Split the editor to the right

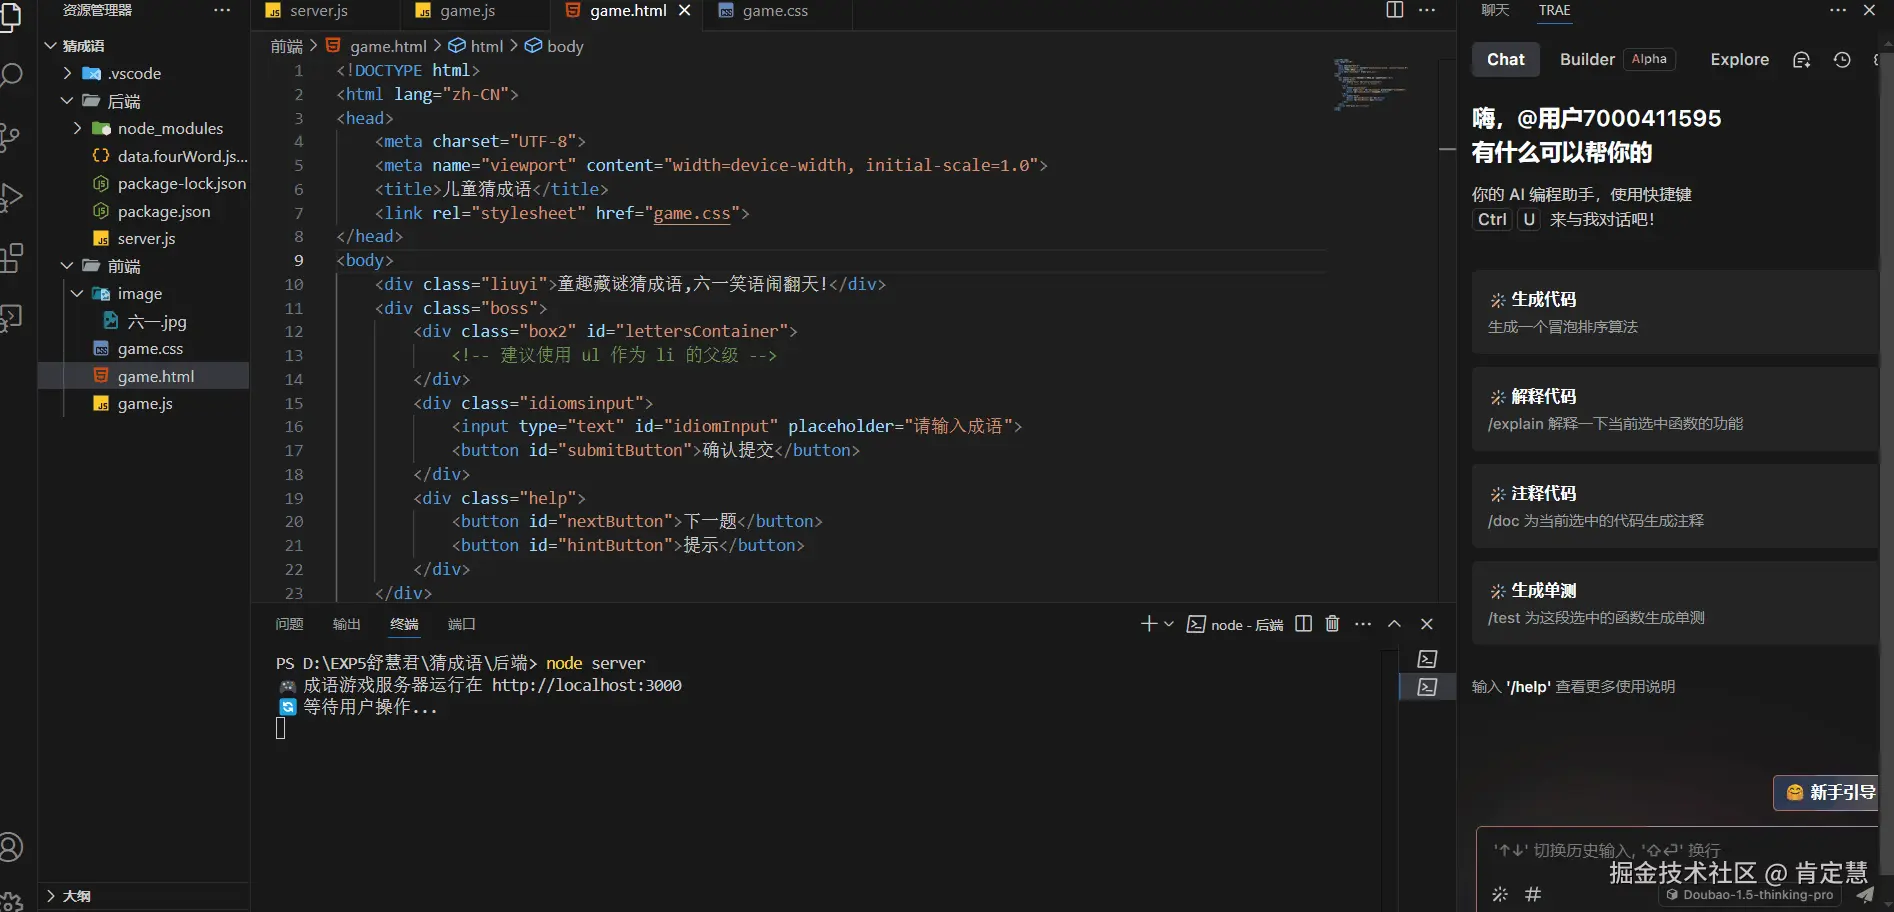(1395, 10)
